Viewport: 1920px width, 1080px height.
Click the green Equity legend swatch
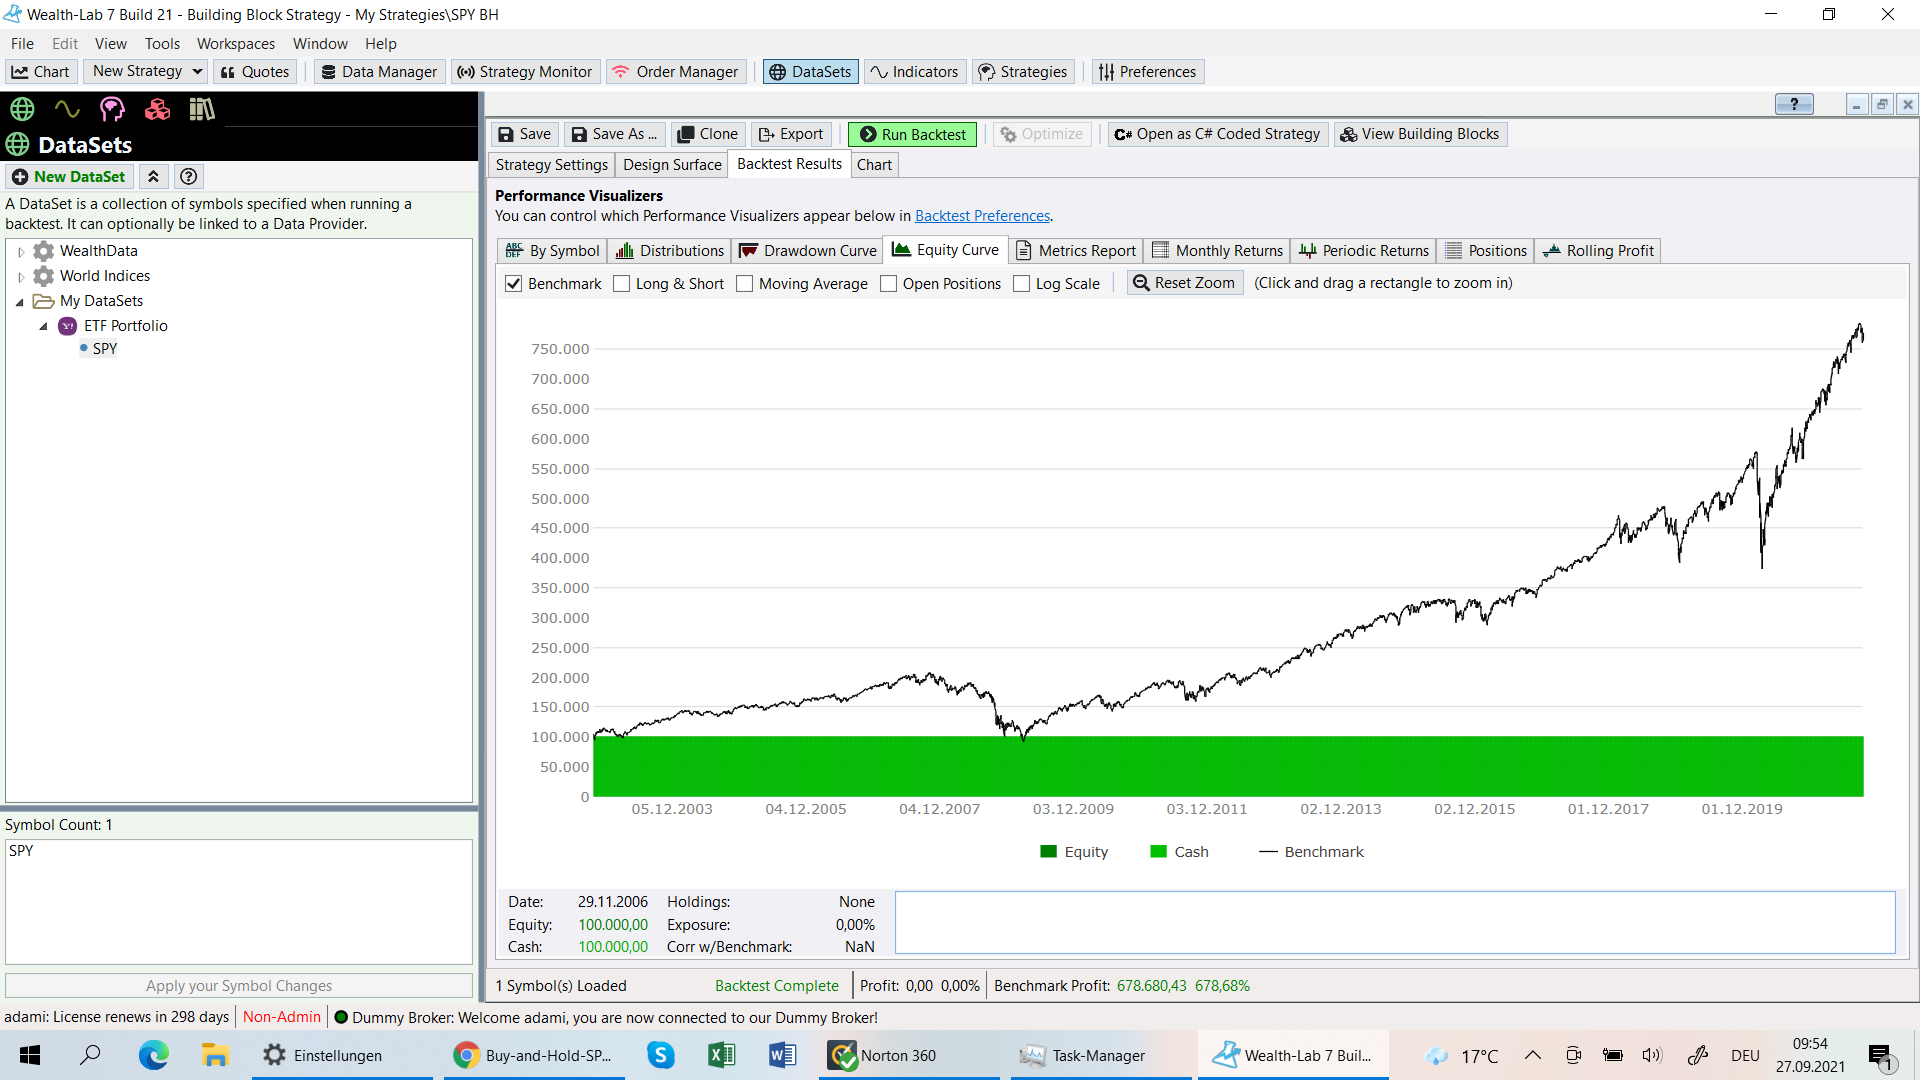[1048, 852]
